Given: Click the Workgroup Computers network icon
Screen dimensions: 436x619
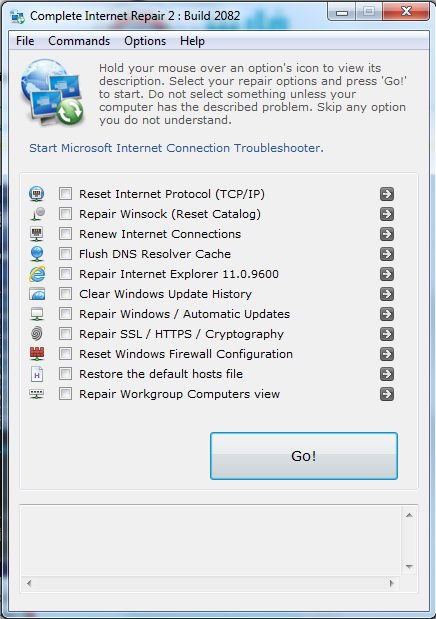Looking at the screenshot, I should click(37, 394).
